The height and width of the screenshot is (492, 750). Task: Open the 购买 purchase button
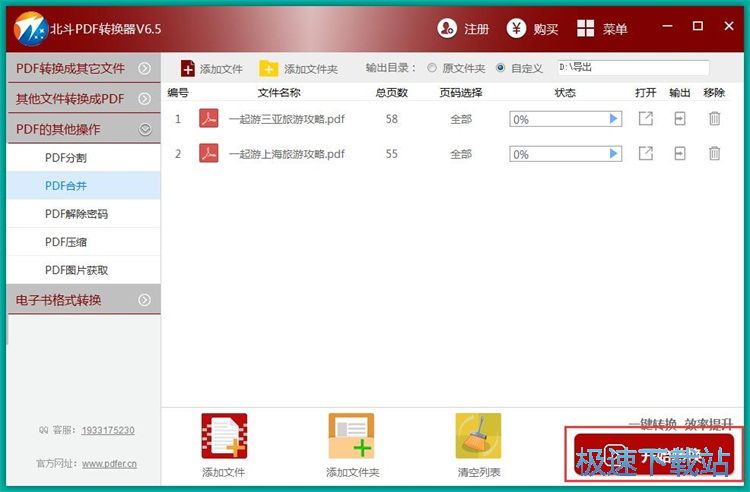click(532, 29)
